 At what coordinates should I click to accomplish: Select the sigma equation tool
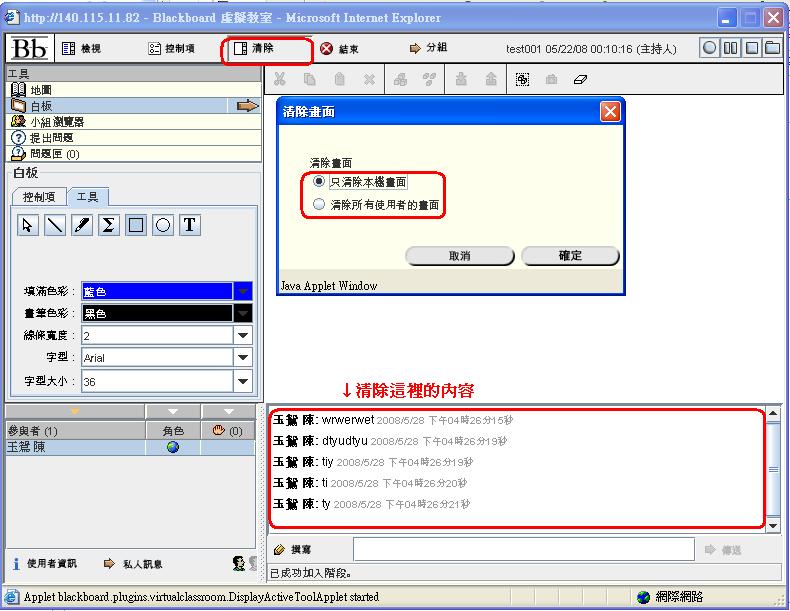109,225
